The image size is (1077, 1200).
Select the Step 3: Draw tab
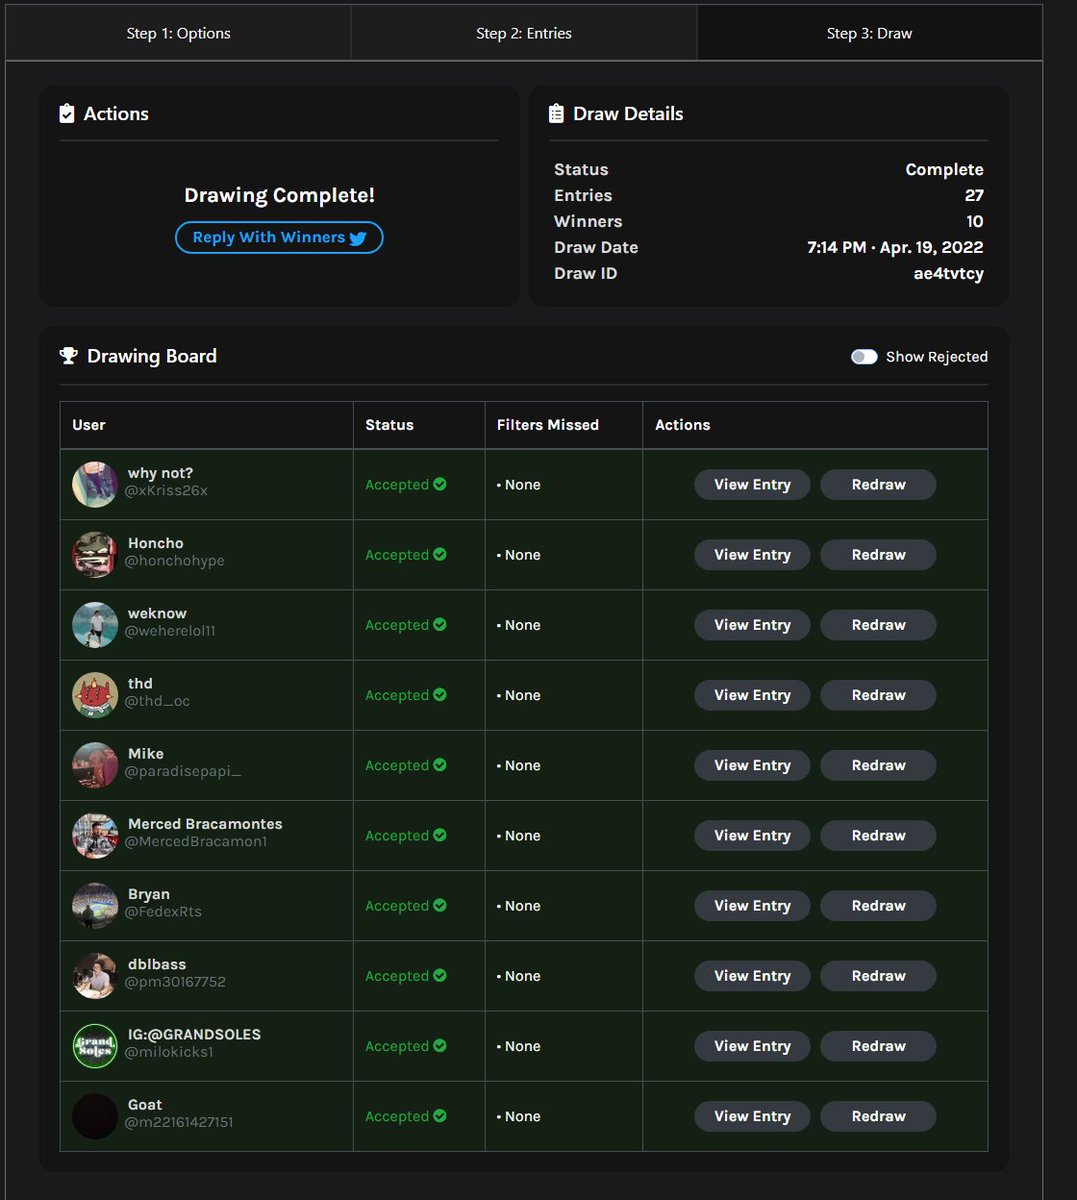pyautogui.click(x=869, y=33)
